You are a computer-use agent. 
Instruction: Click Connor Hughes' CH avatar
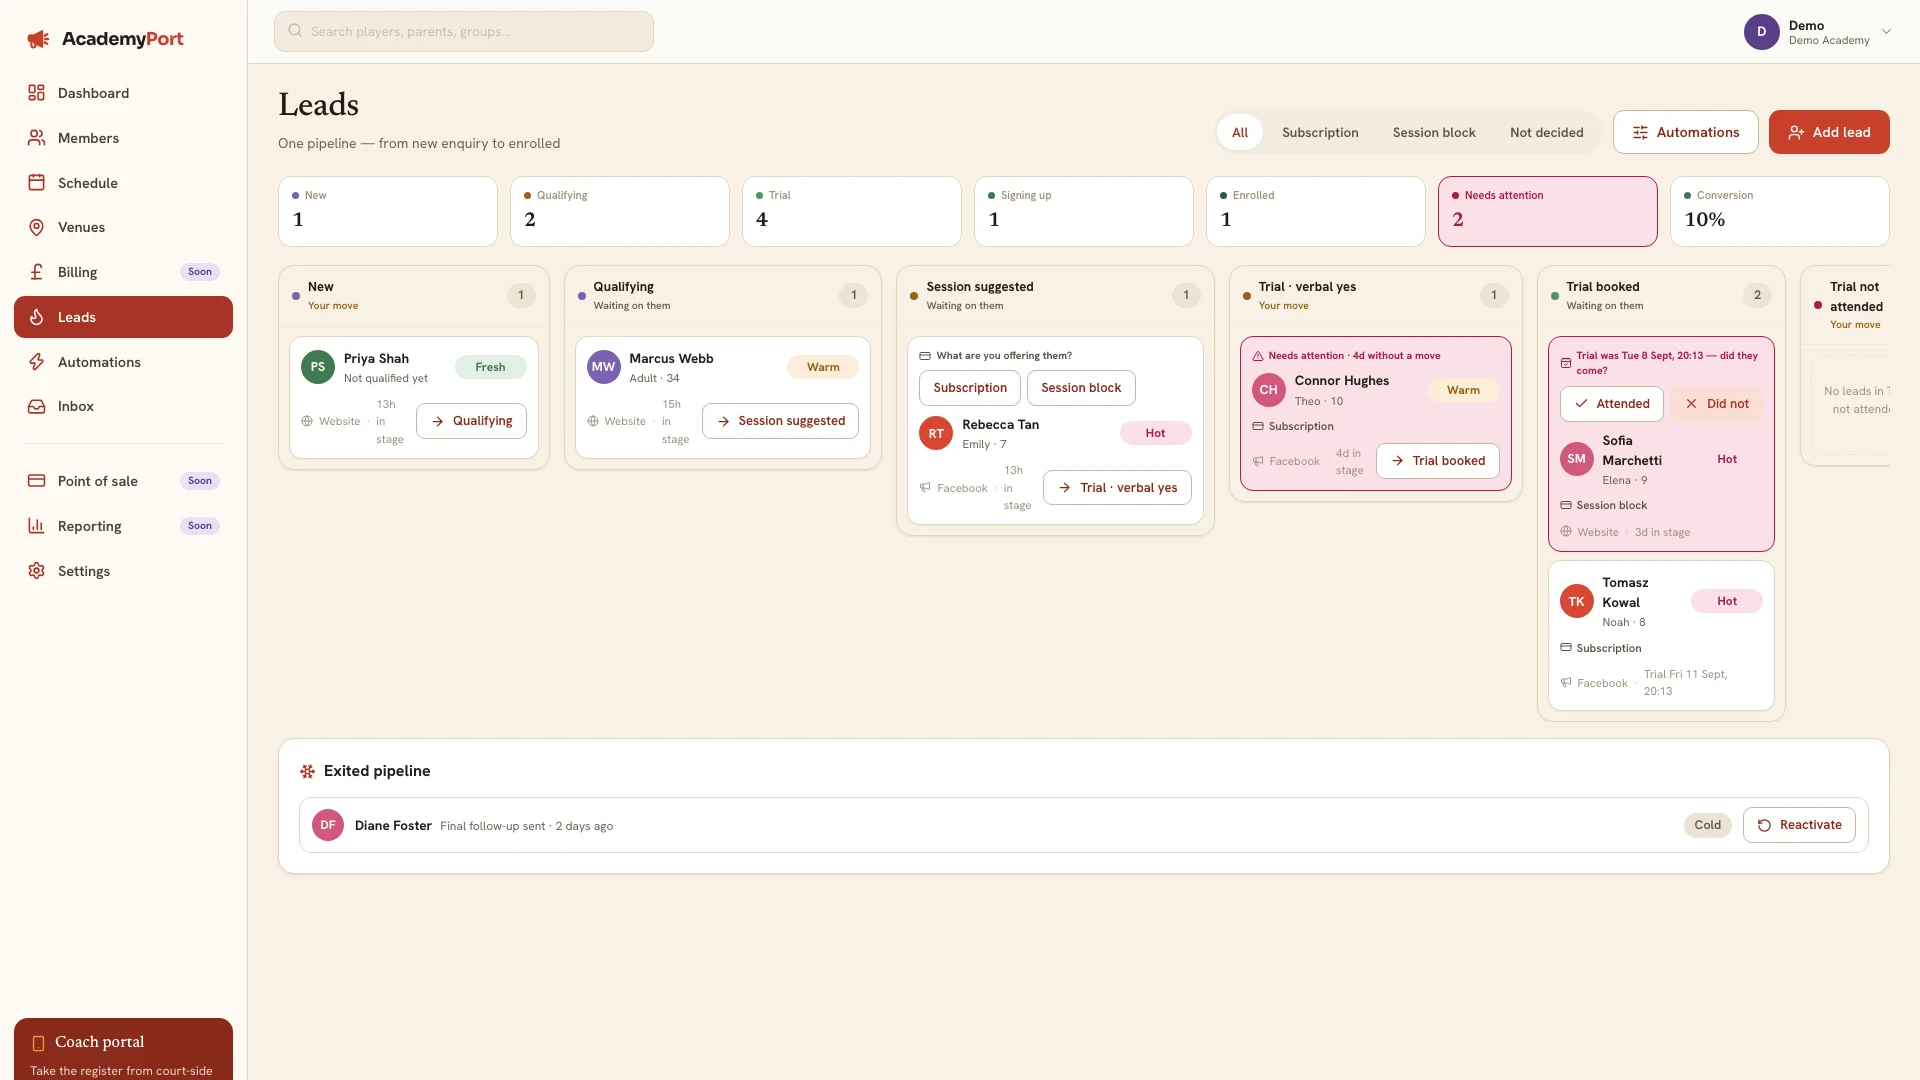pyautogui.click(x=1269, y=390)
